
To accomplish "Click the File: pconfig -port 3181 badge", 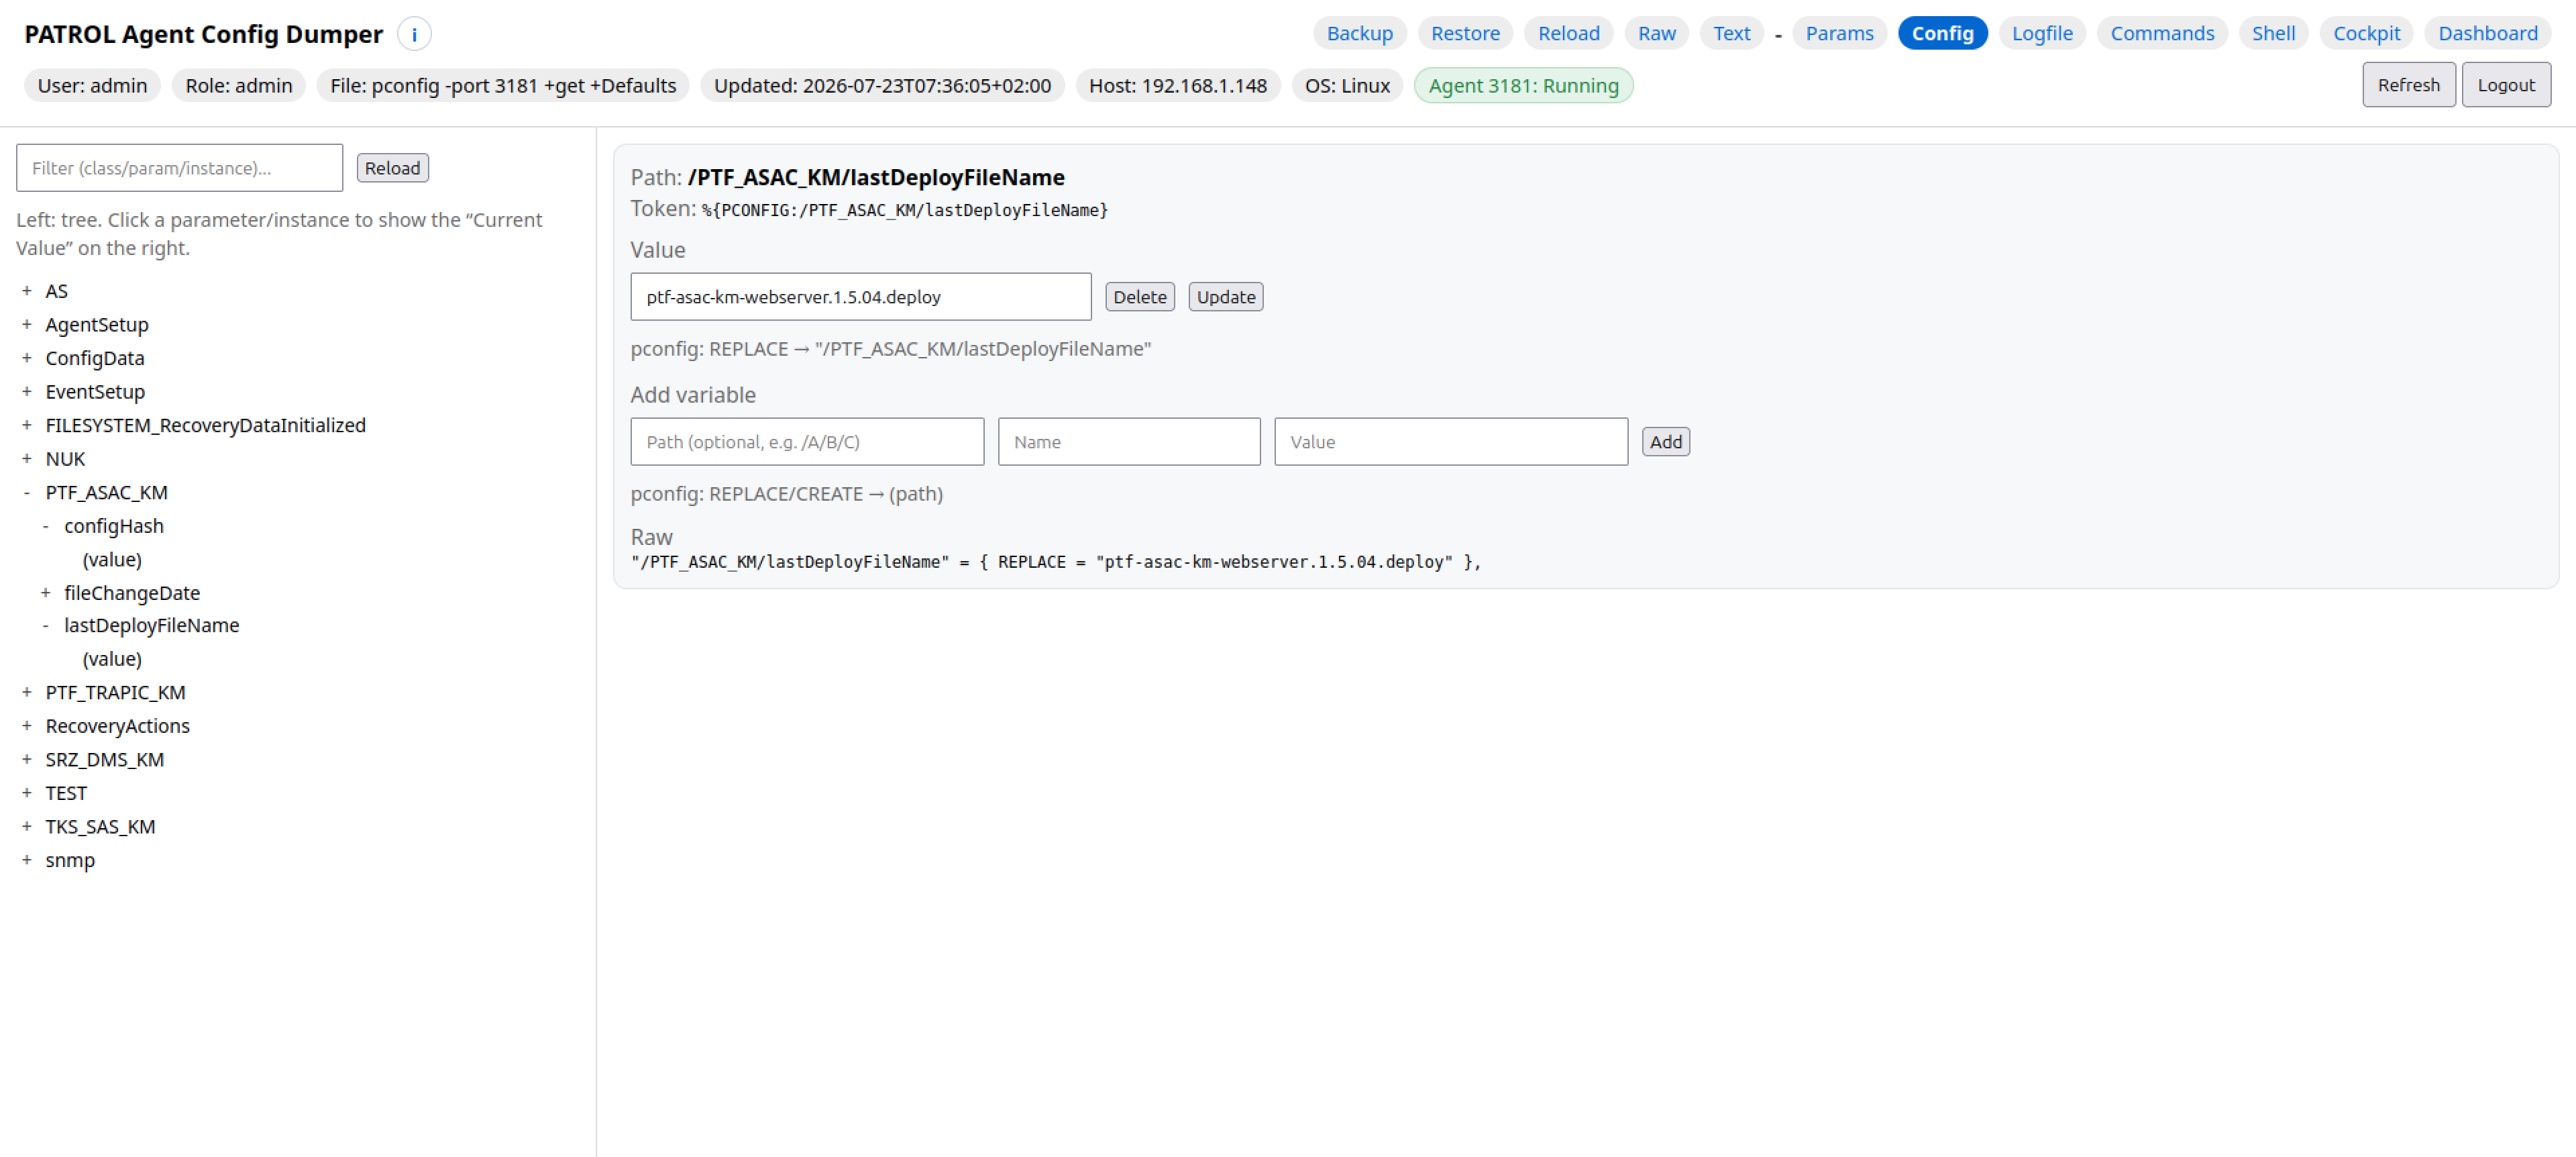I will (x=503, y=86).
